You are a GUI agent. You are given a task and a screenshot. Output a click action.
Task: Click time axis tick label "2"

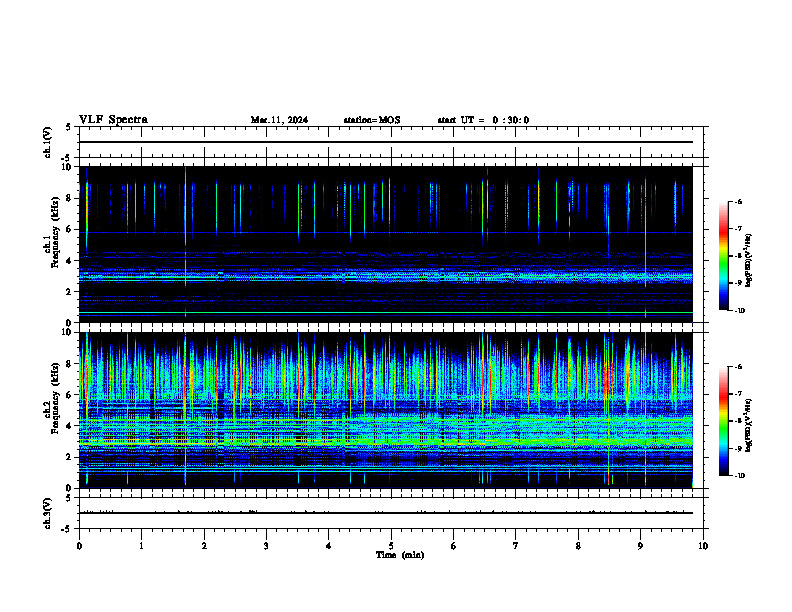pos(204,546)
